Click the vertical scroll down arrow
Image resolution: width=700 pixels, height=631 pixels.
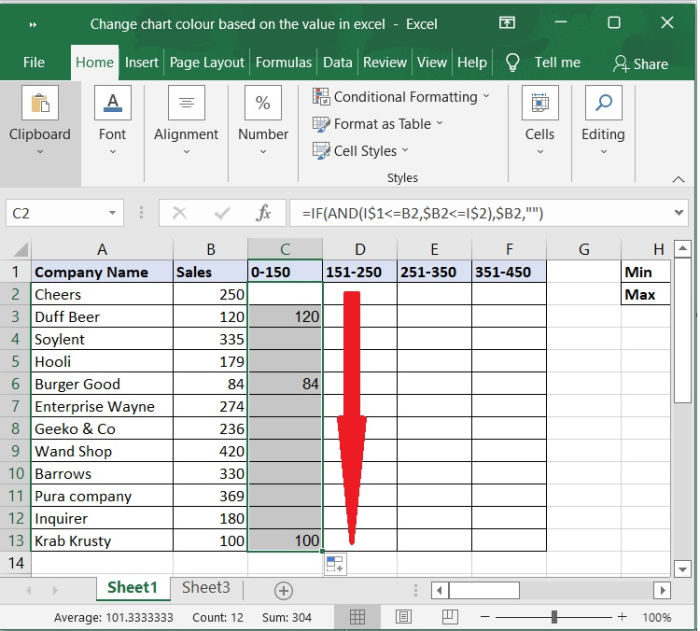tap(682, 569)
